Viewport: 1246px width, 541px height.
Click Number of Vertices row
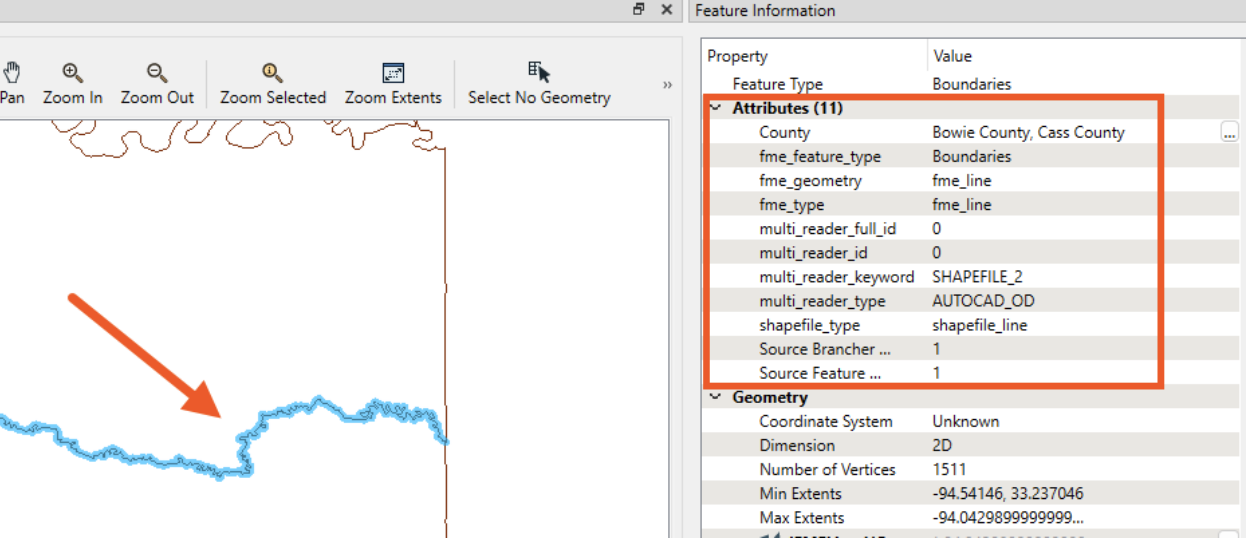[972, 469]
